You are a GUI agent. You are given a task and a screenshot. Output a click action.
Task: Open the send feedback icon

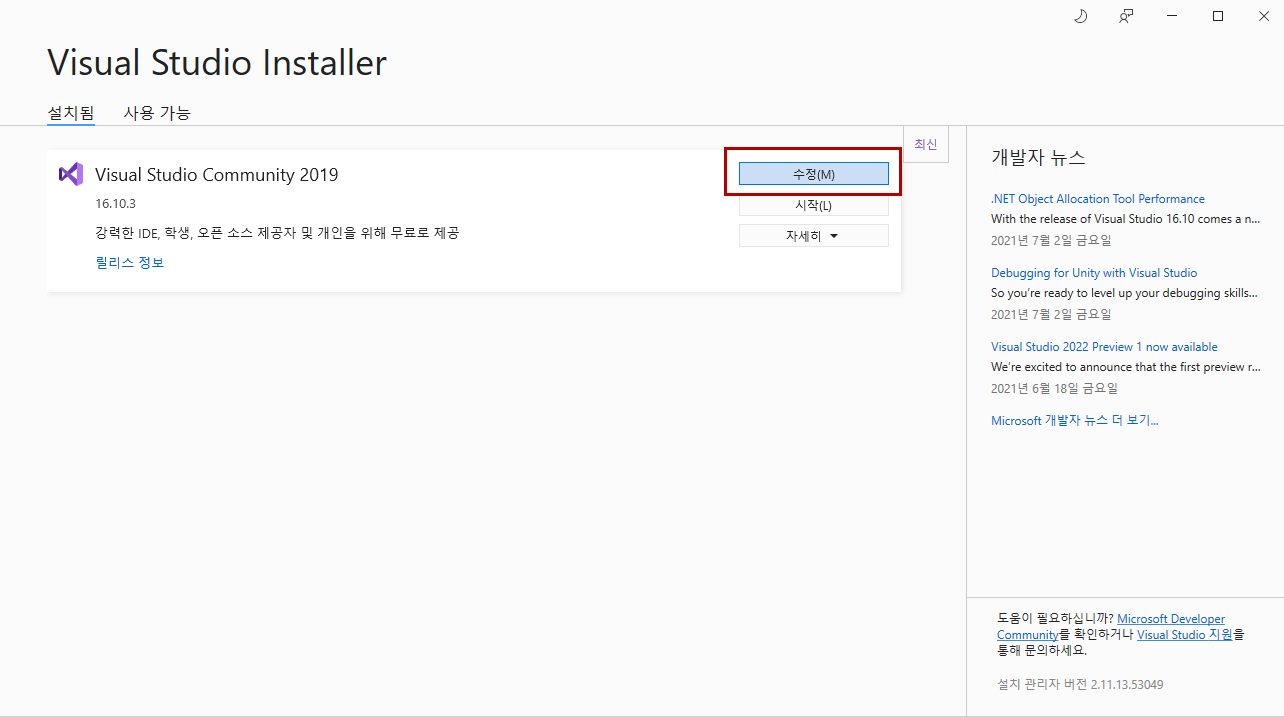[1127, 16]
